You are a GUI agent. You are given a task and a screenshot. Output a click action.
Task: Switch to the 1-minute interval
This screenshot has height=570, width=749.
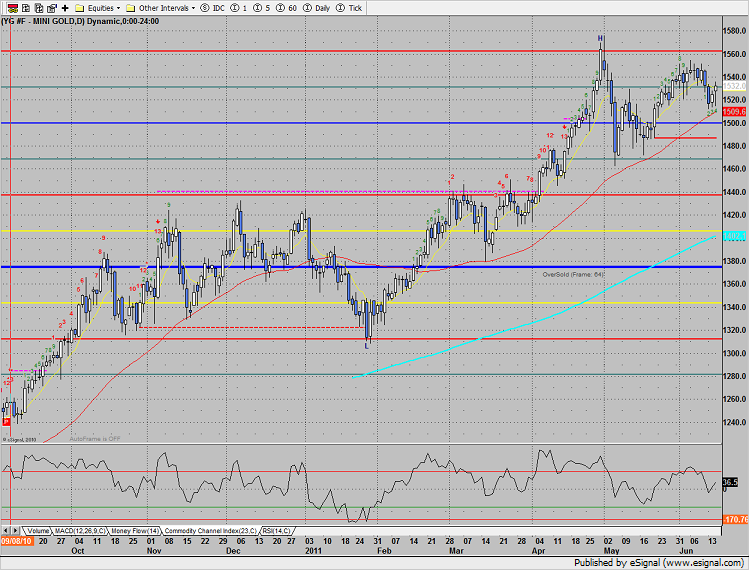click(x=238, y=8)
